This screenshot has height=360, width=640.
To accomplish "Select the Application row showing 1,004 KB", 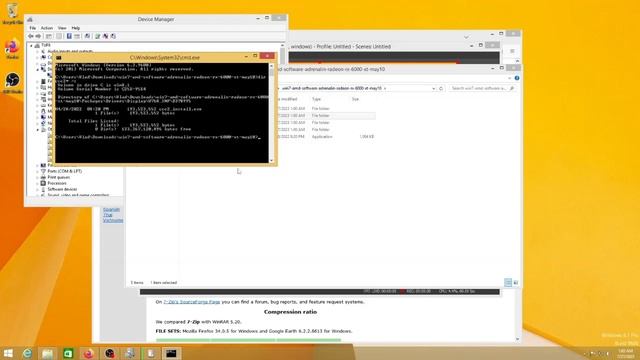I will click(327, 137).
